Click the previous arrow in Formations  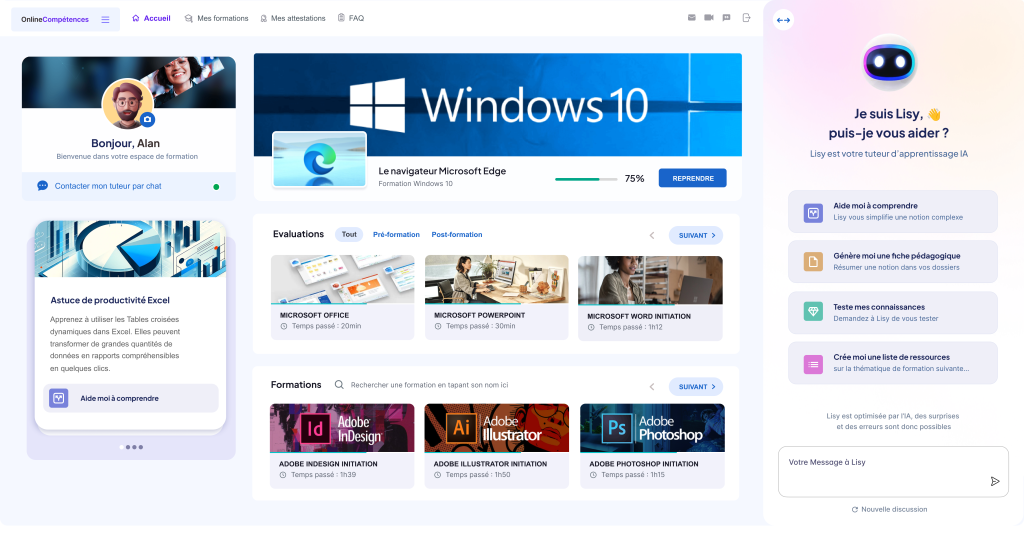pos(652,387)
